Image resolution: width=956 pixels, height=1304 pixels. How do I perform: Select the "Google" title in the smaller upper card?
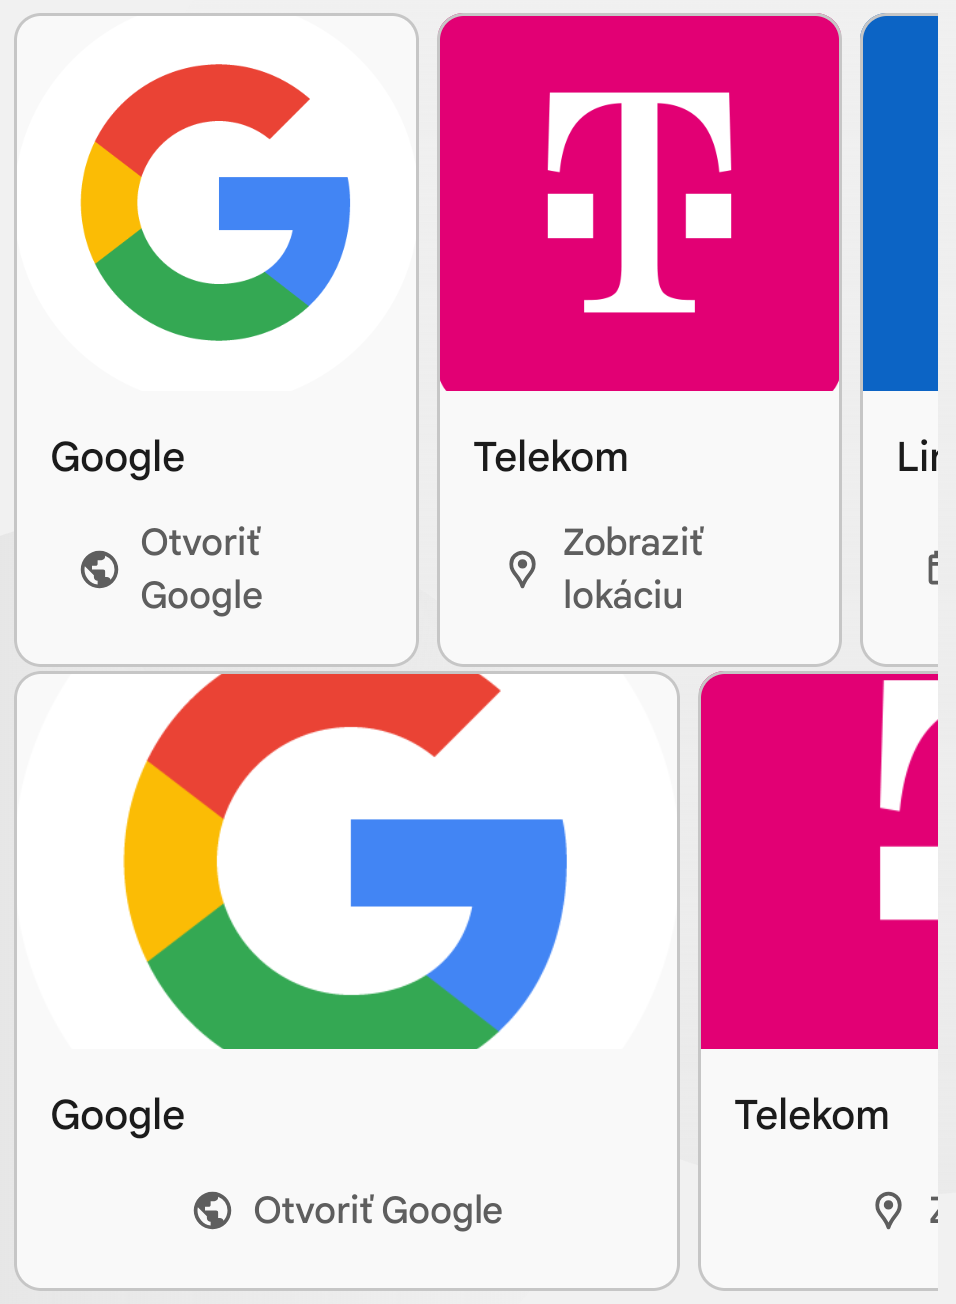coord(118,458)
